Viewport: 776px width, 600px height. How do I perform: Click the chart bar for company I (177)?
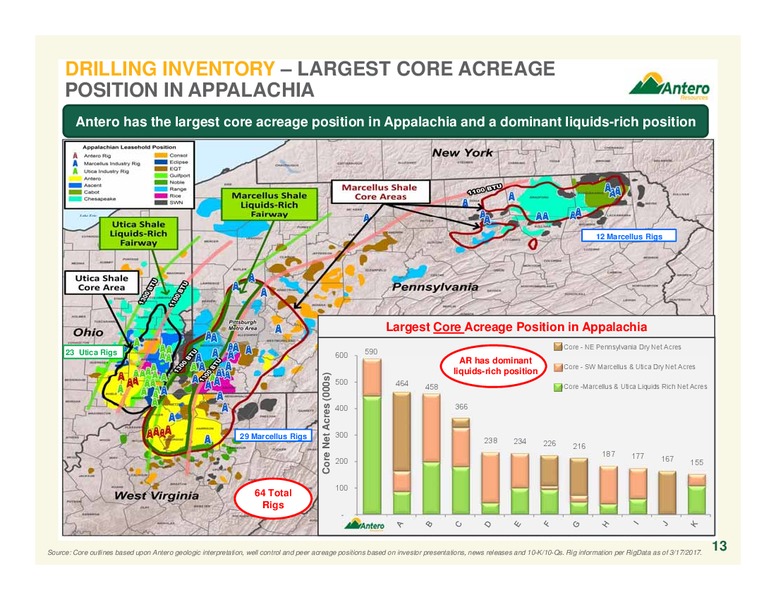click(x=638, y=491)
